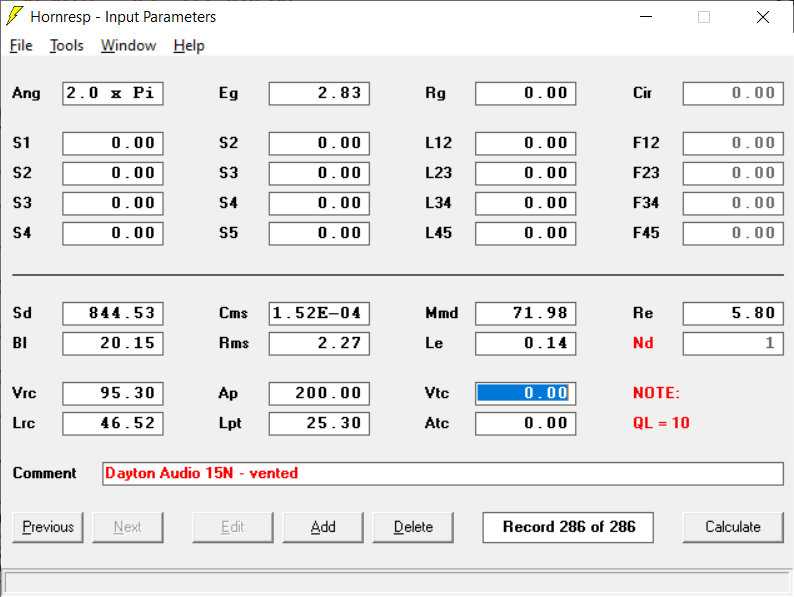Click the L34 input field

point(526,203)
